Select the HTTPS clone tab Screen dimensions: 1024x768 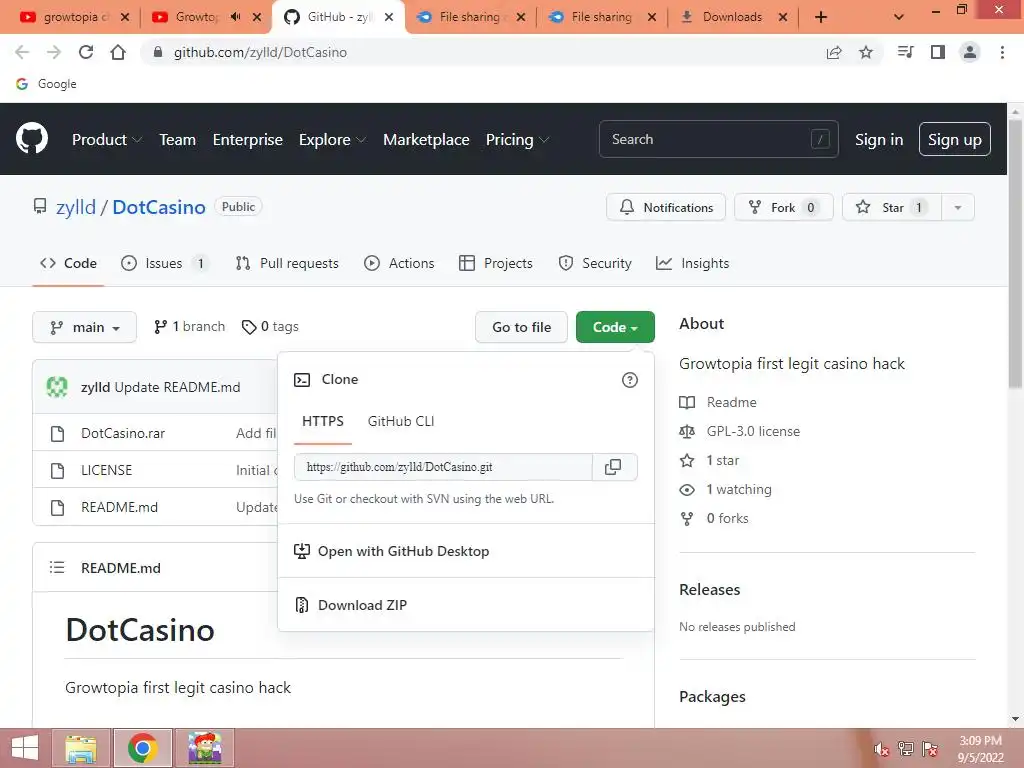323,422
